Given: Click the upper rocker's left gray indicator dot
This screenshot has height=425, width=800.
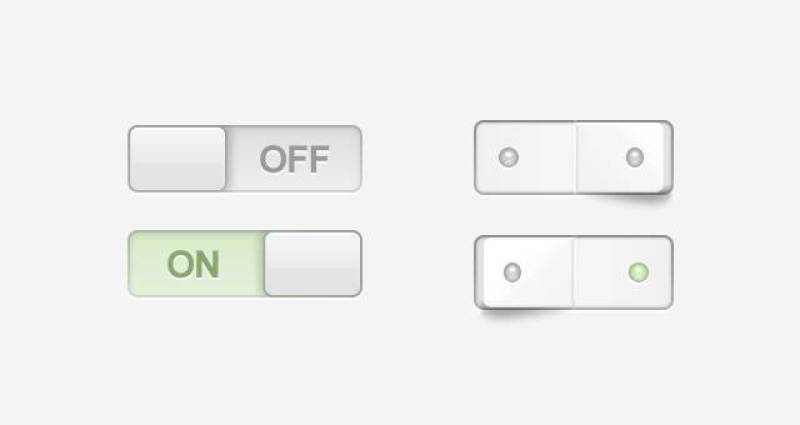Looking at the screenshot, I should point(509,157).
